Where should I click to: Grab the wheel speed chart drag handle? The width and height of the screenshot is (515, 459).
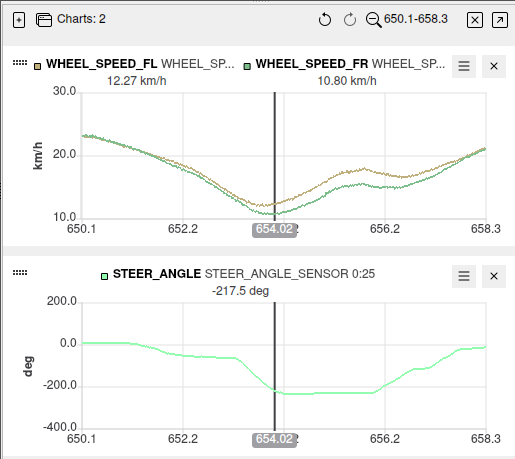pos(20,63)
